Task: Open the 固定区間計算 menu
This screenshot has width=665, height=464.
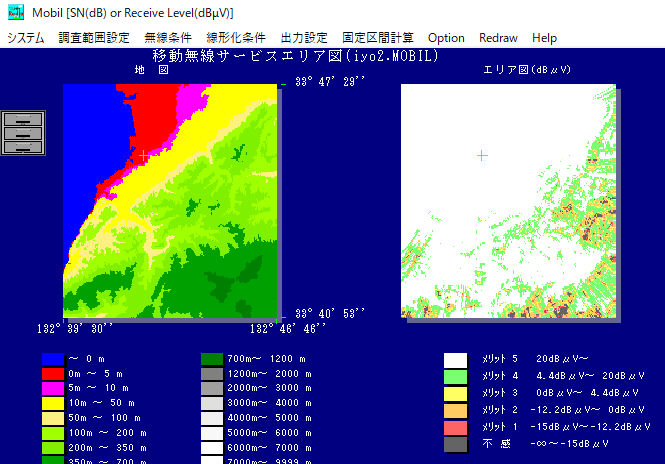Action: pyautogui.click(x=378, y=38)
